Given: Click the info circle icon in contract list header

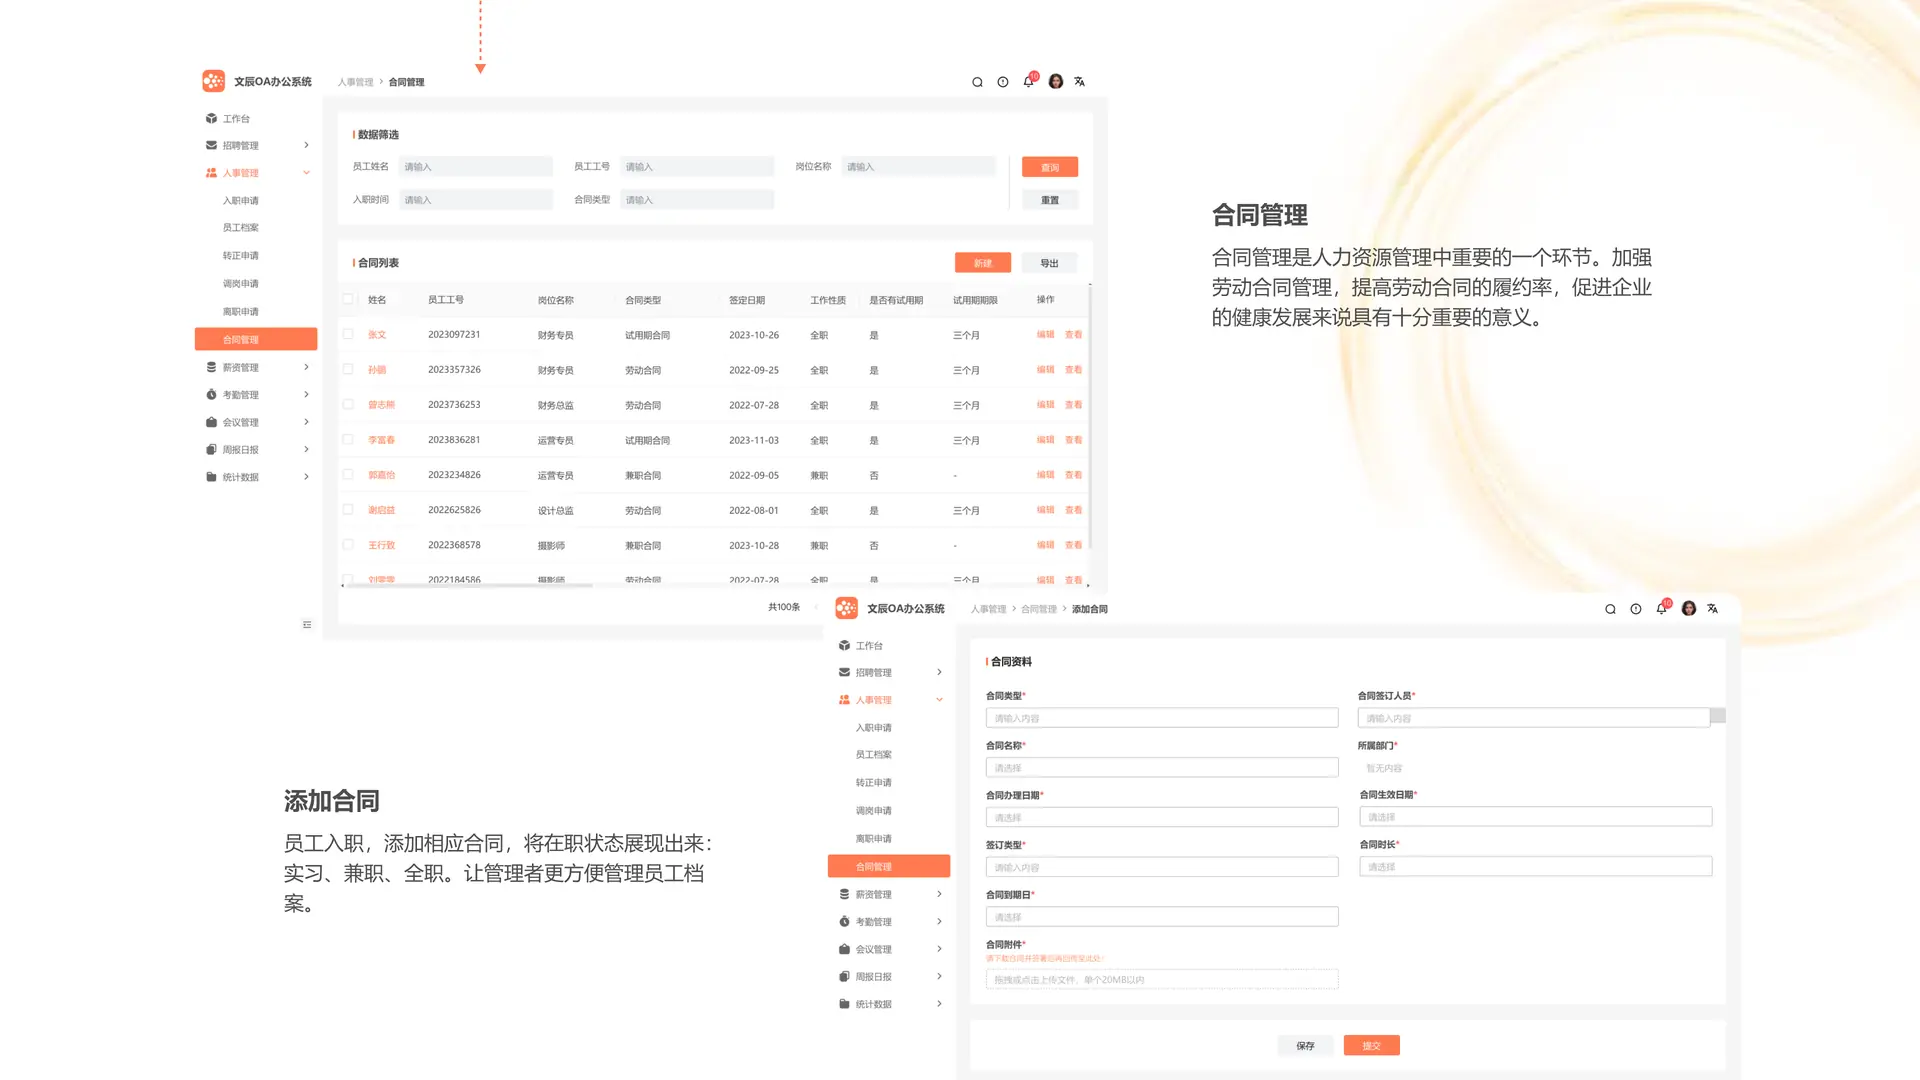Looking at the screenshot, I should coord(1003,82).
